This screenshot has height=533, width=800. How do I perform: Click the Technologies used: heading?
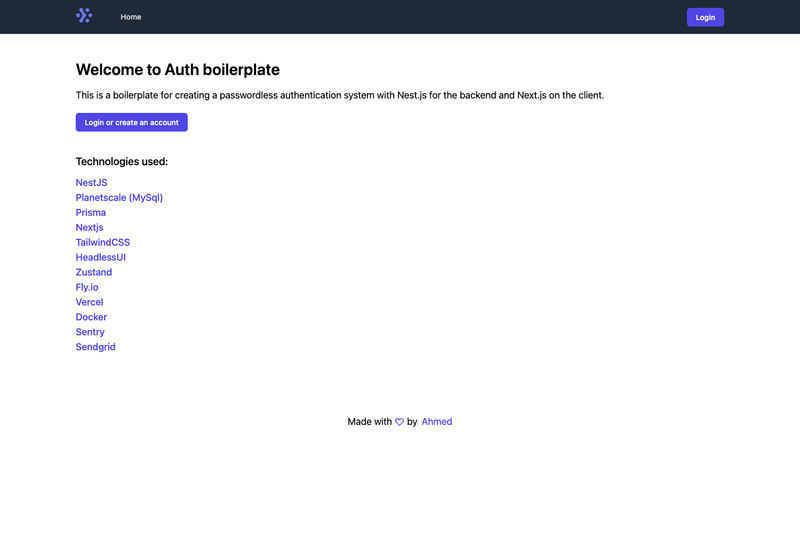[122, 162]
